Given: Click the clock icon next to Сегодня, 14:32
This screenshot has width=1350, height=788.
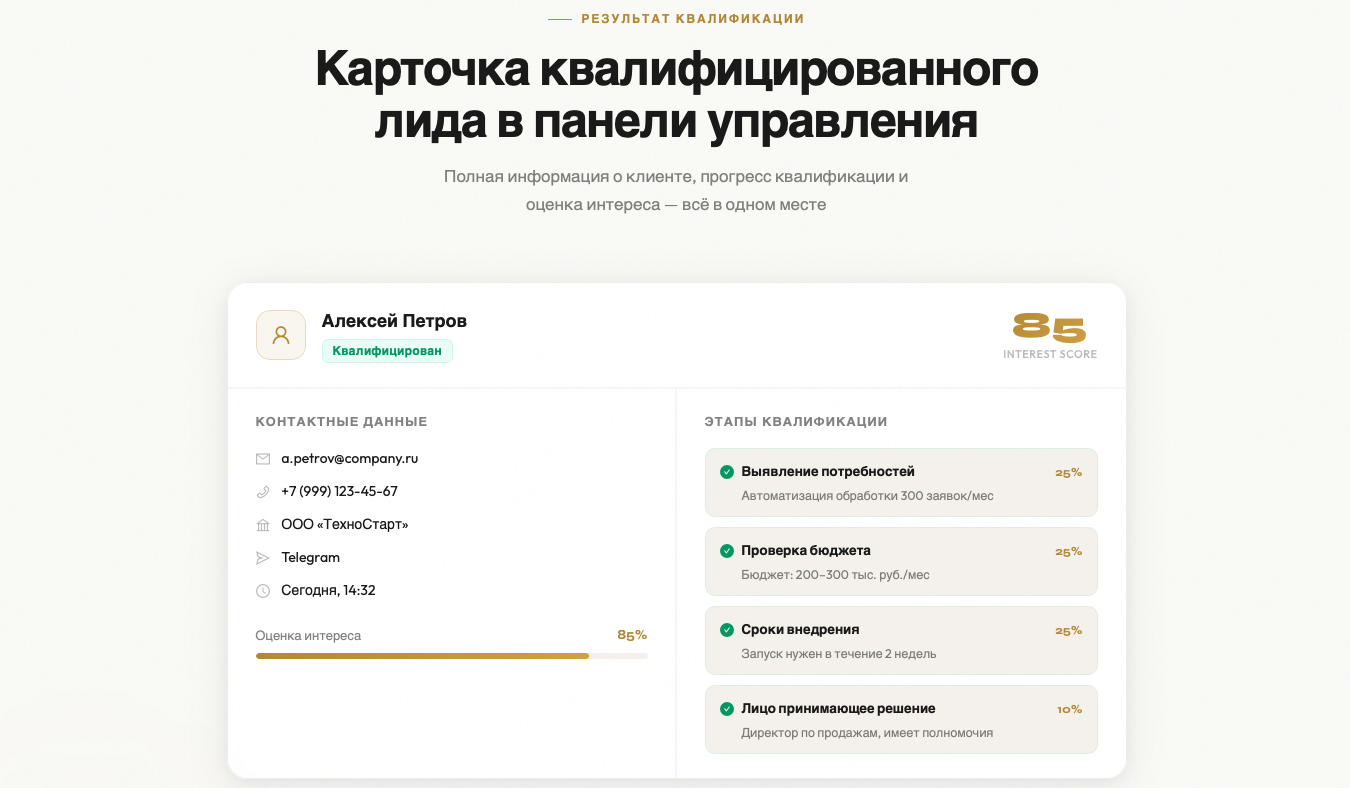Looking at the screenshot, I should 263,590.
